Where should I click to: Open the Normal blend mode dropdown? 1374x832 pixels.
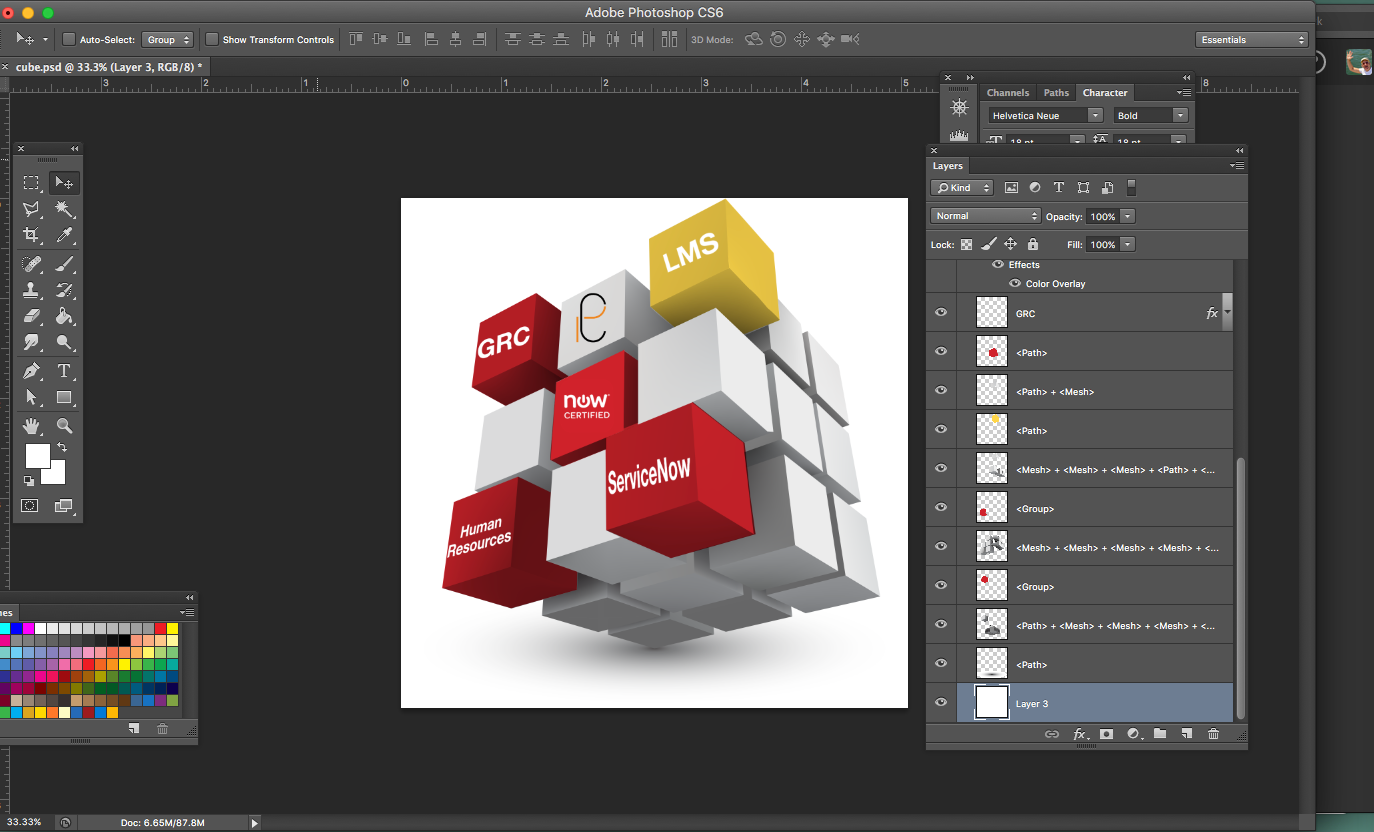click(986, 216)
